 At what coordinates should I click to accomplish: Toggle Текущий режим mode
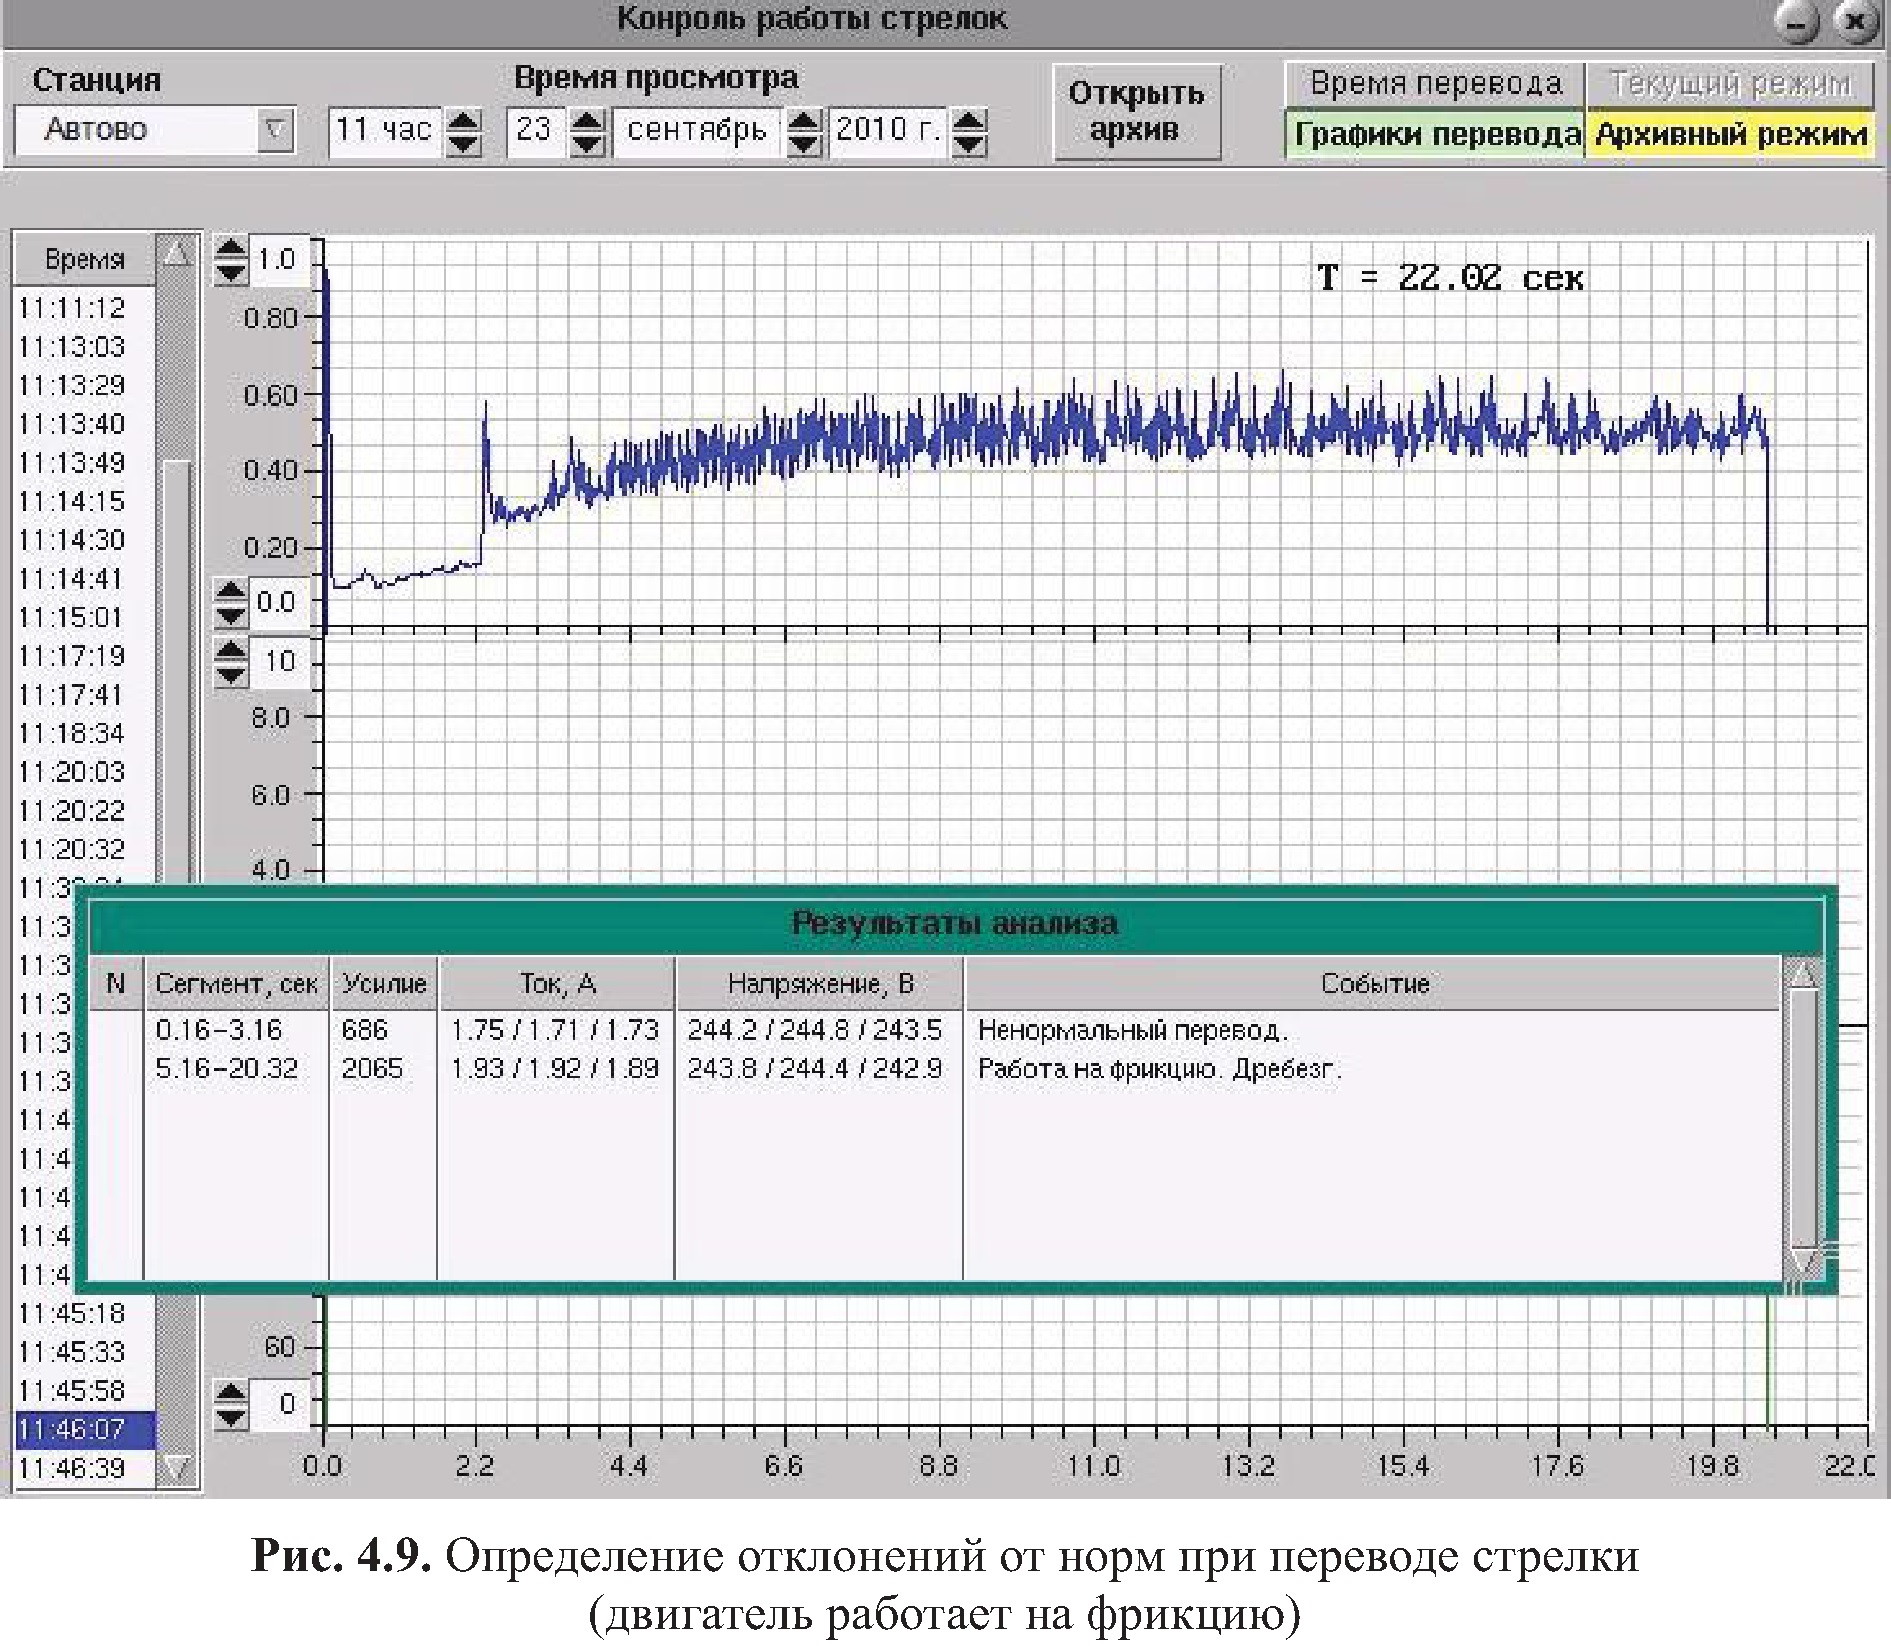coord(1730,84)
